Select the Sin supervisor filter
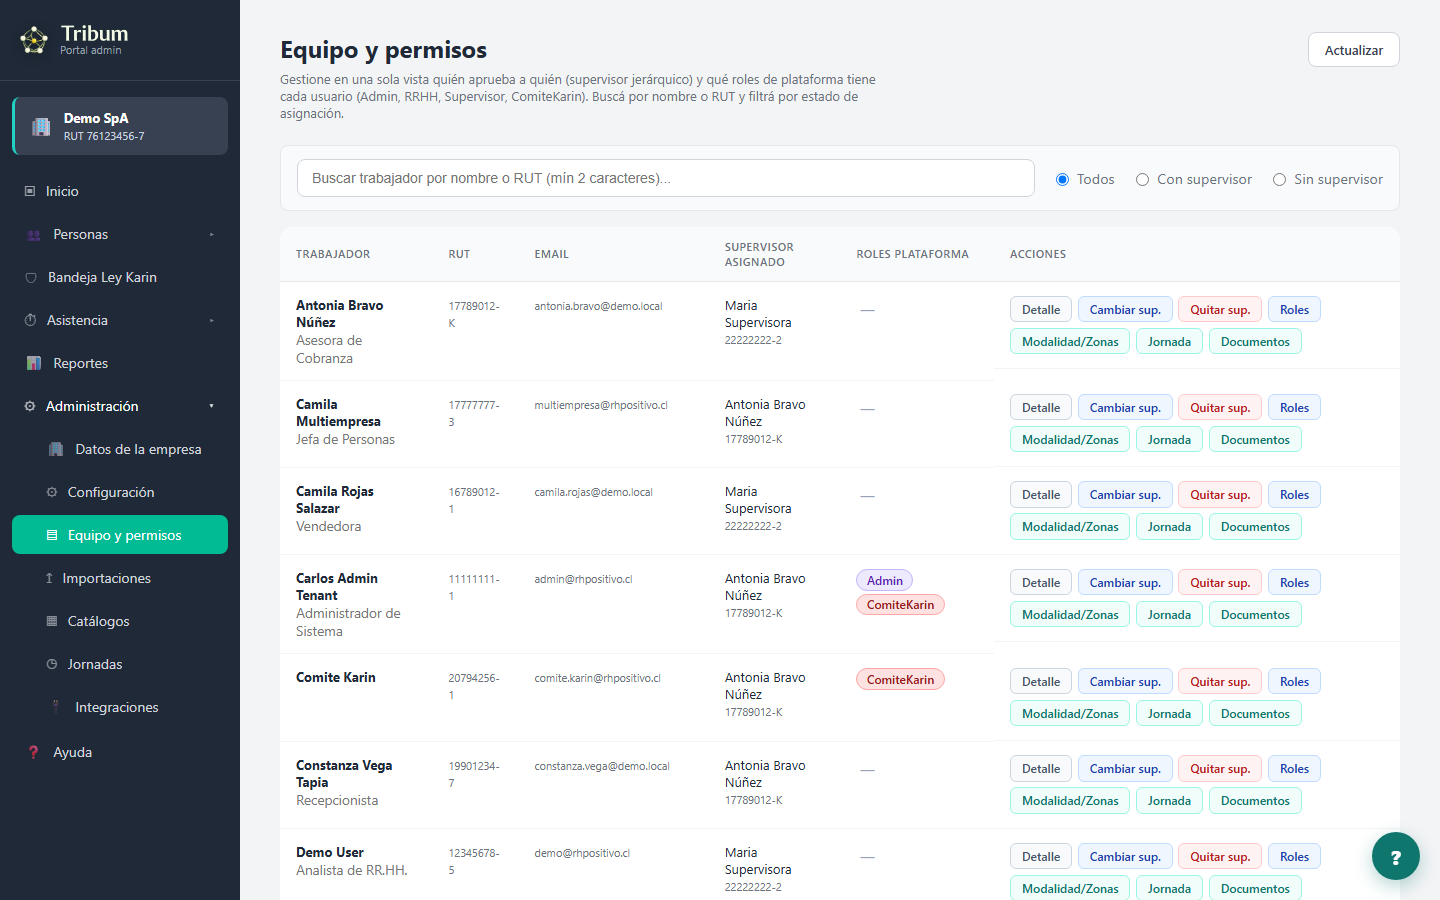The width and height of the screenshot is (1440, 900). [1279, 180]
